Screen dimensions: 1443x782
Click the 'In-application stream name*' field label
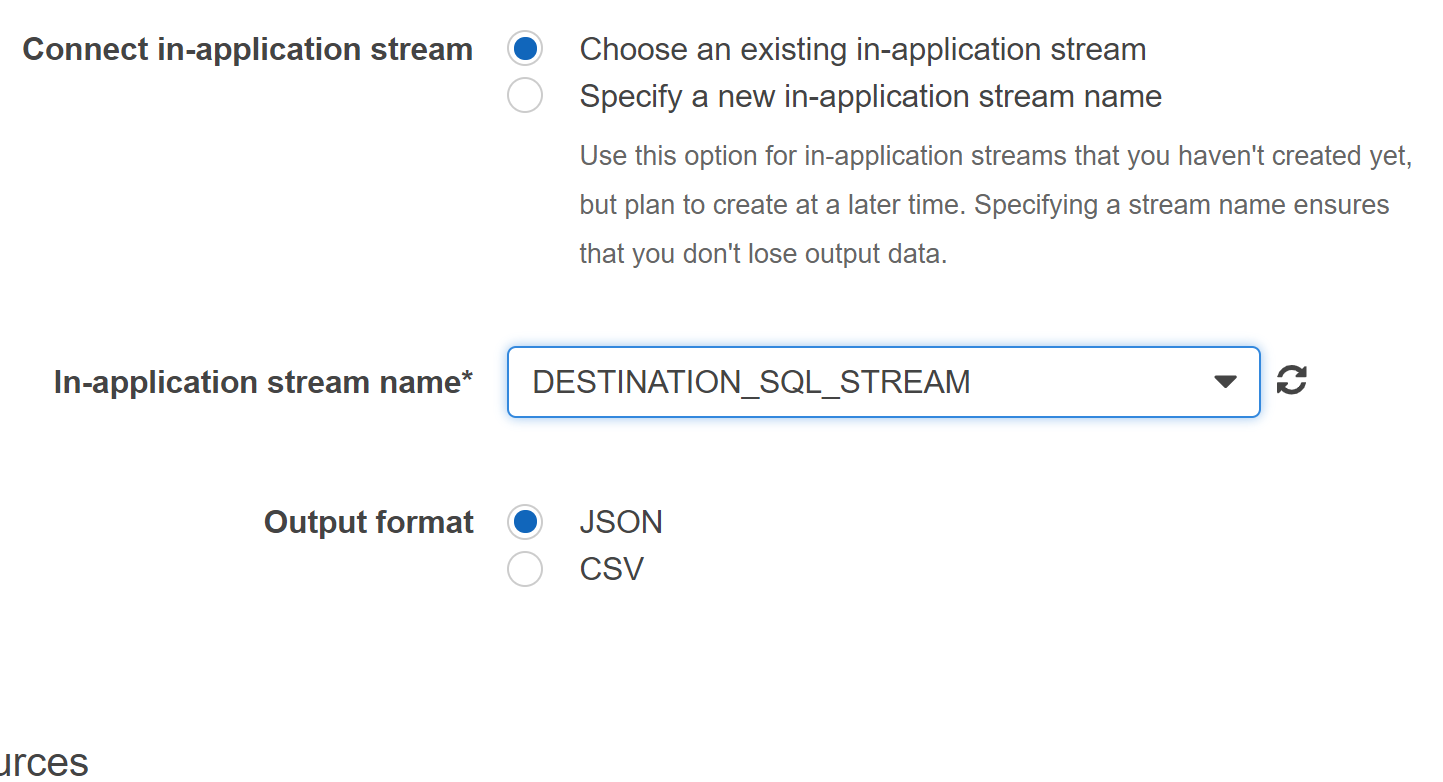263,382
